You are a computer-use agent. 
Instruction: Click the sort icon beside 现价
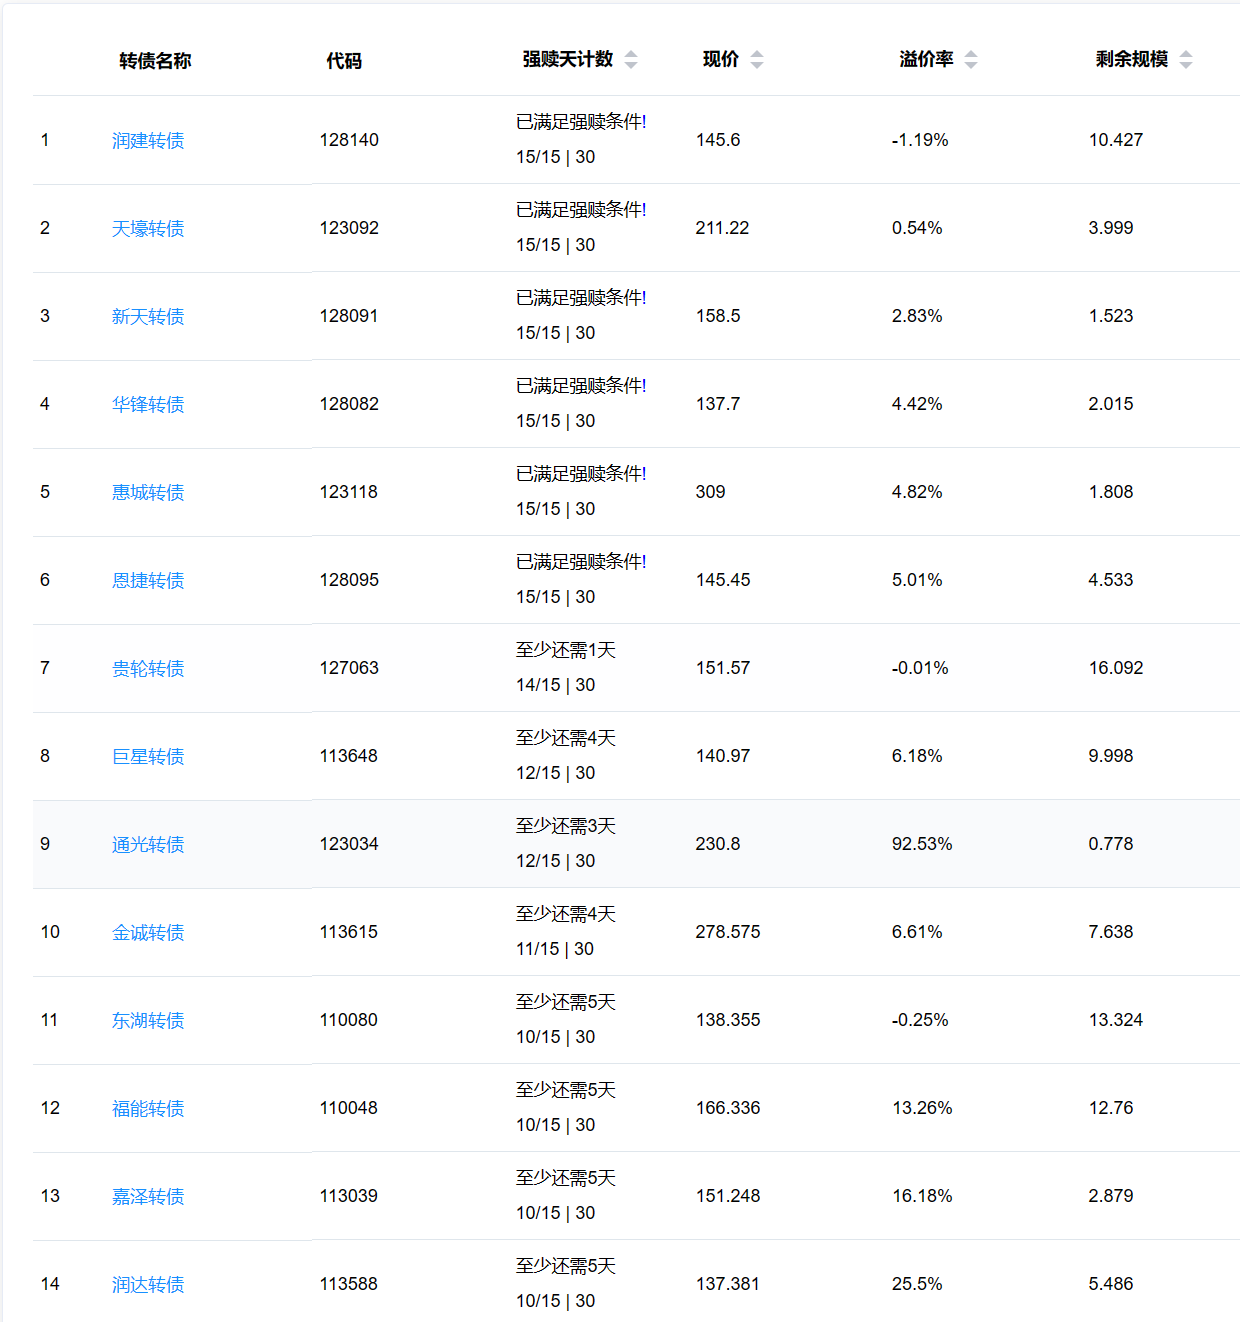[757, 60]
